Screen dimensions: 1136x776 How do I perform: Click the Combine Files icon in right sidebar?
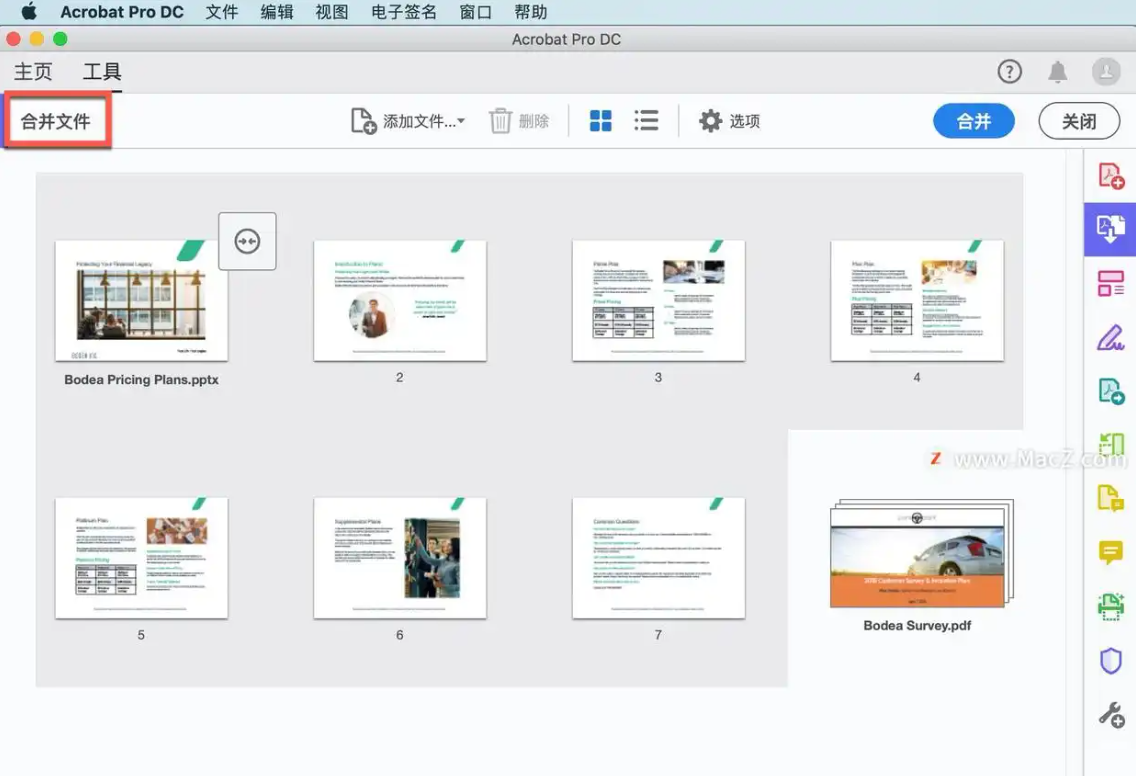coord(1110,228)
